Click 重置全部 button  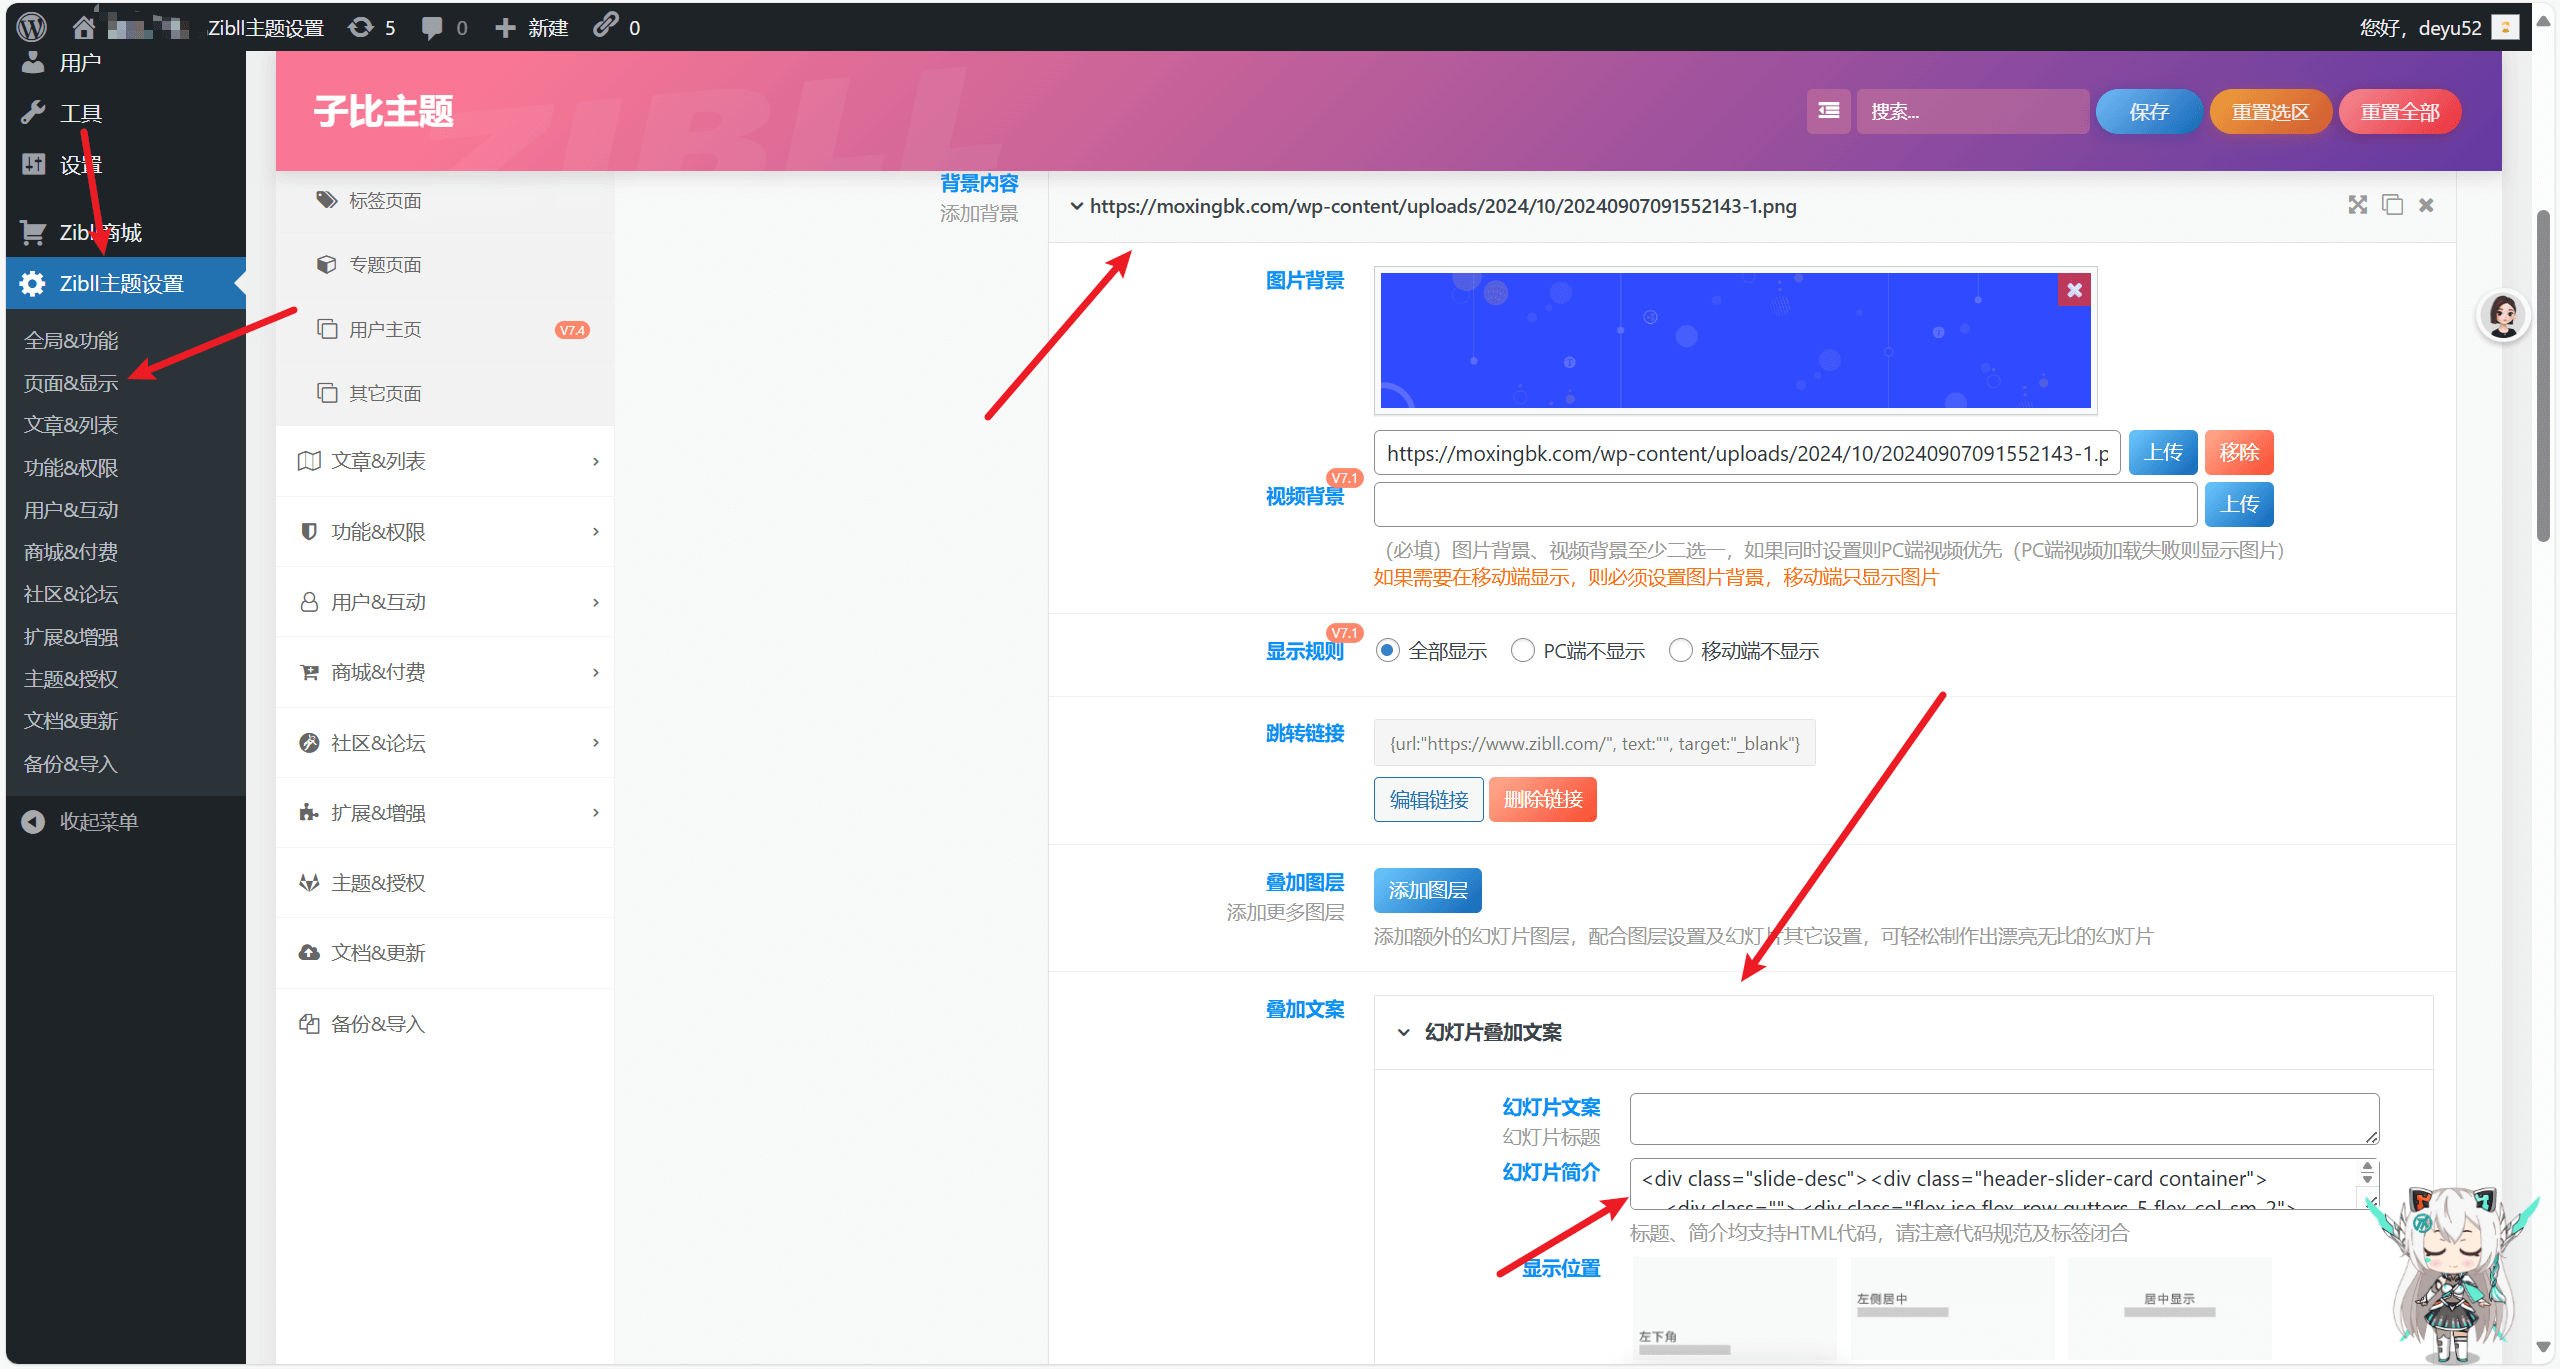tap(2400, 111)
